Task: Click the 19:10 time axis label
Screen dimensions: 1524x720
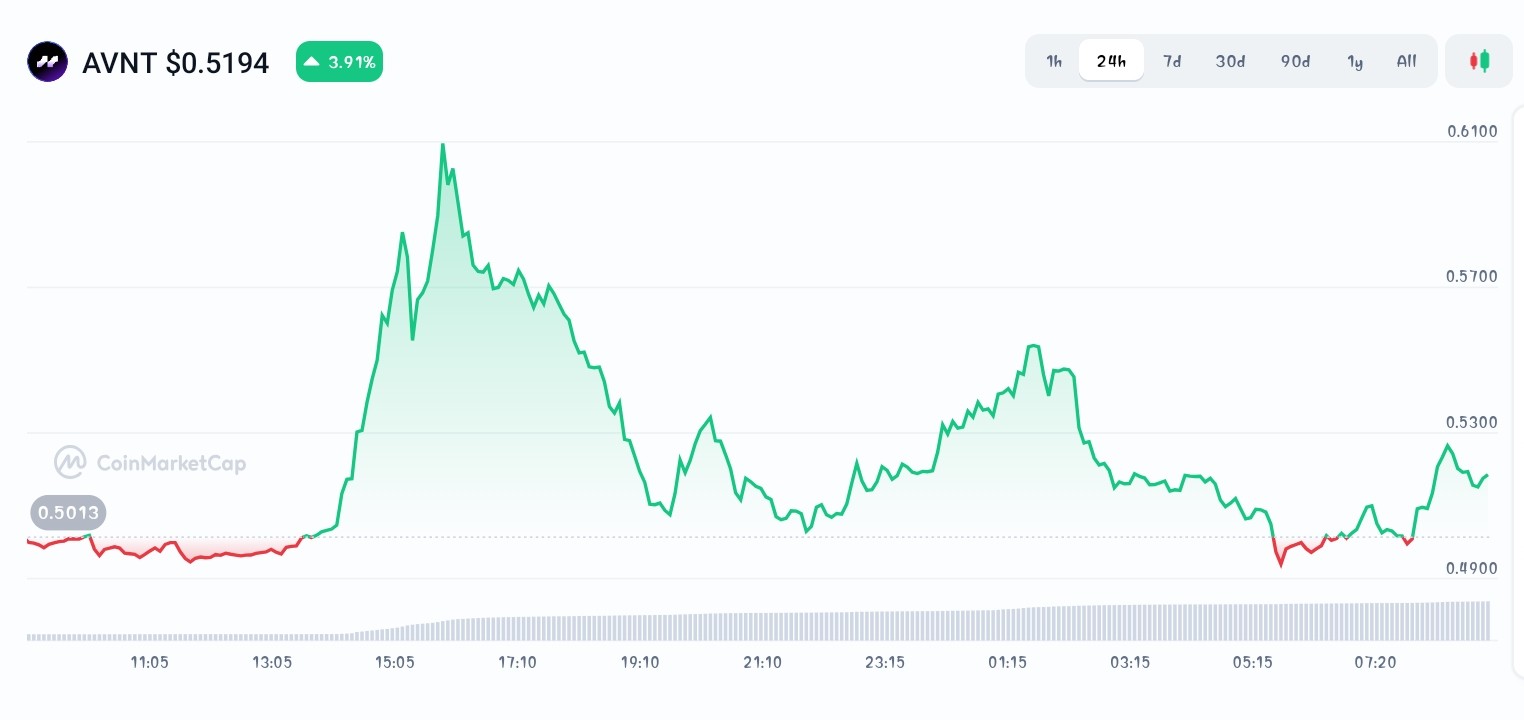Action: (640, 662)
